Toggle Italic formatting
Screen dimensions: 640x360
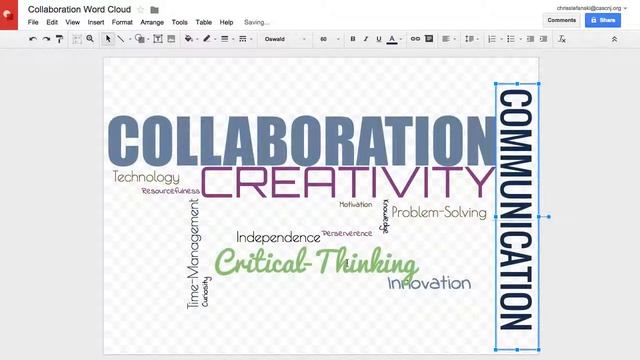366,39
